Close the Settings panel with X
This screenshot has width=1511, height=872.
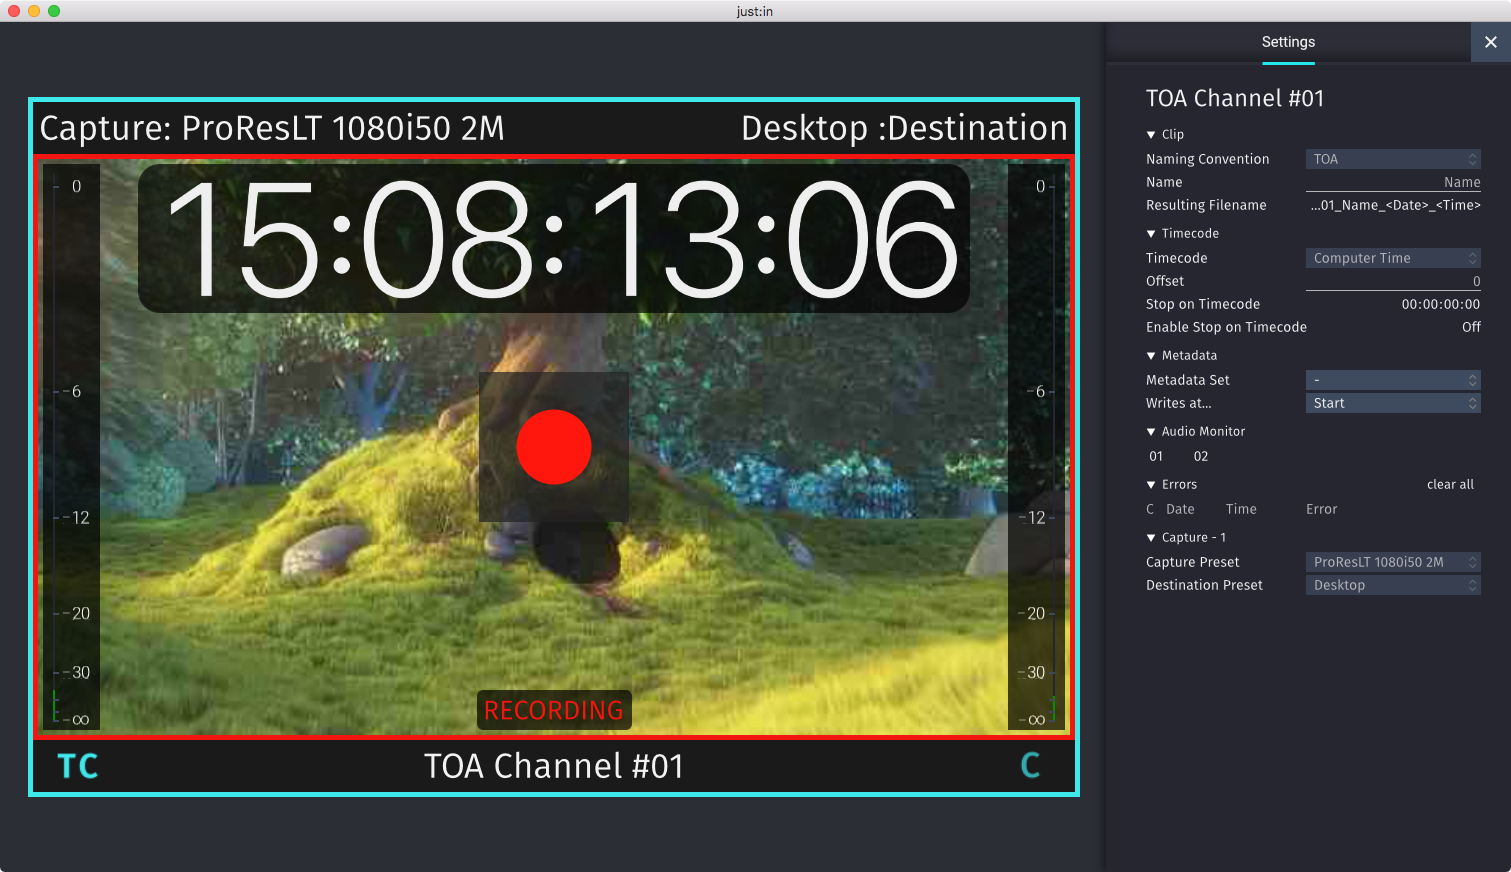(1491, 42)
